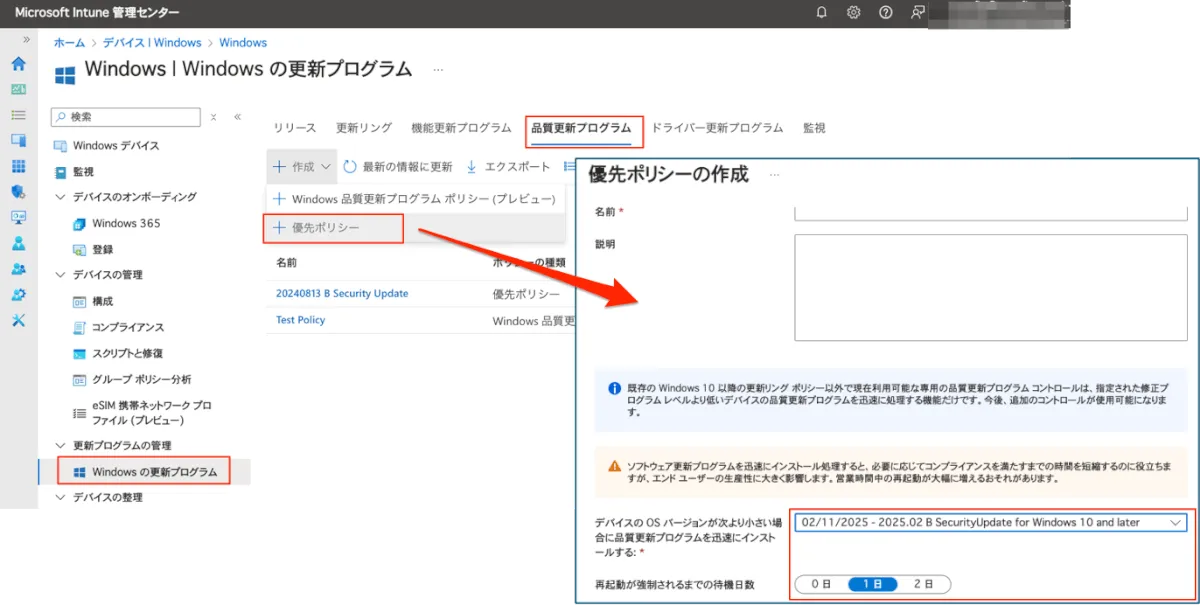Select 0 日 restart wait option
This screenshot has height=605, width=1200.
(820, 584)
